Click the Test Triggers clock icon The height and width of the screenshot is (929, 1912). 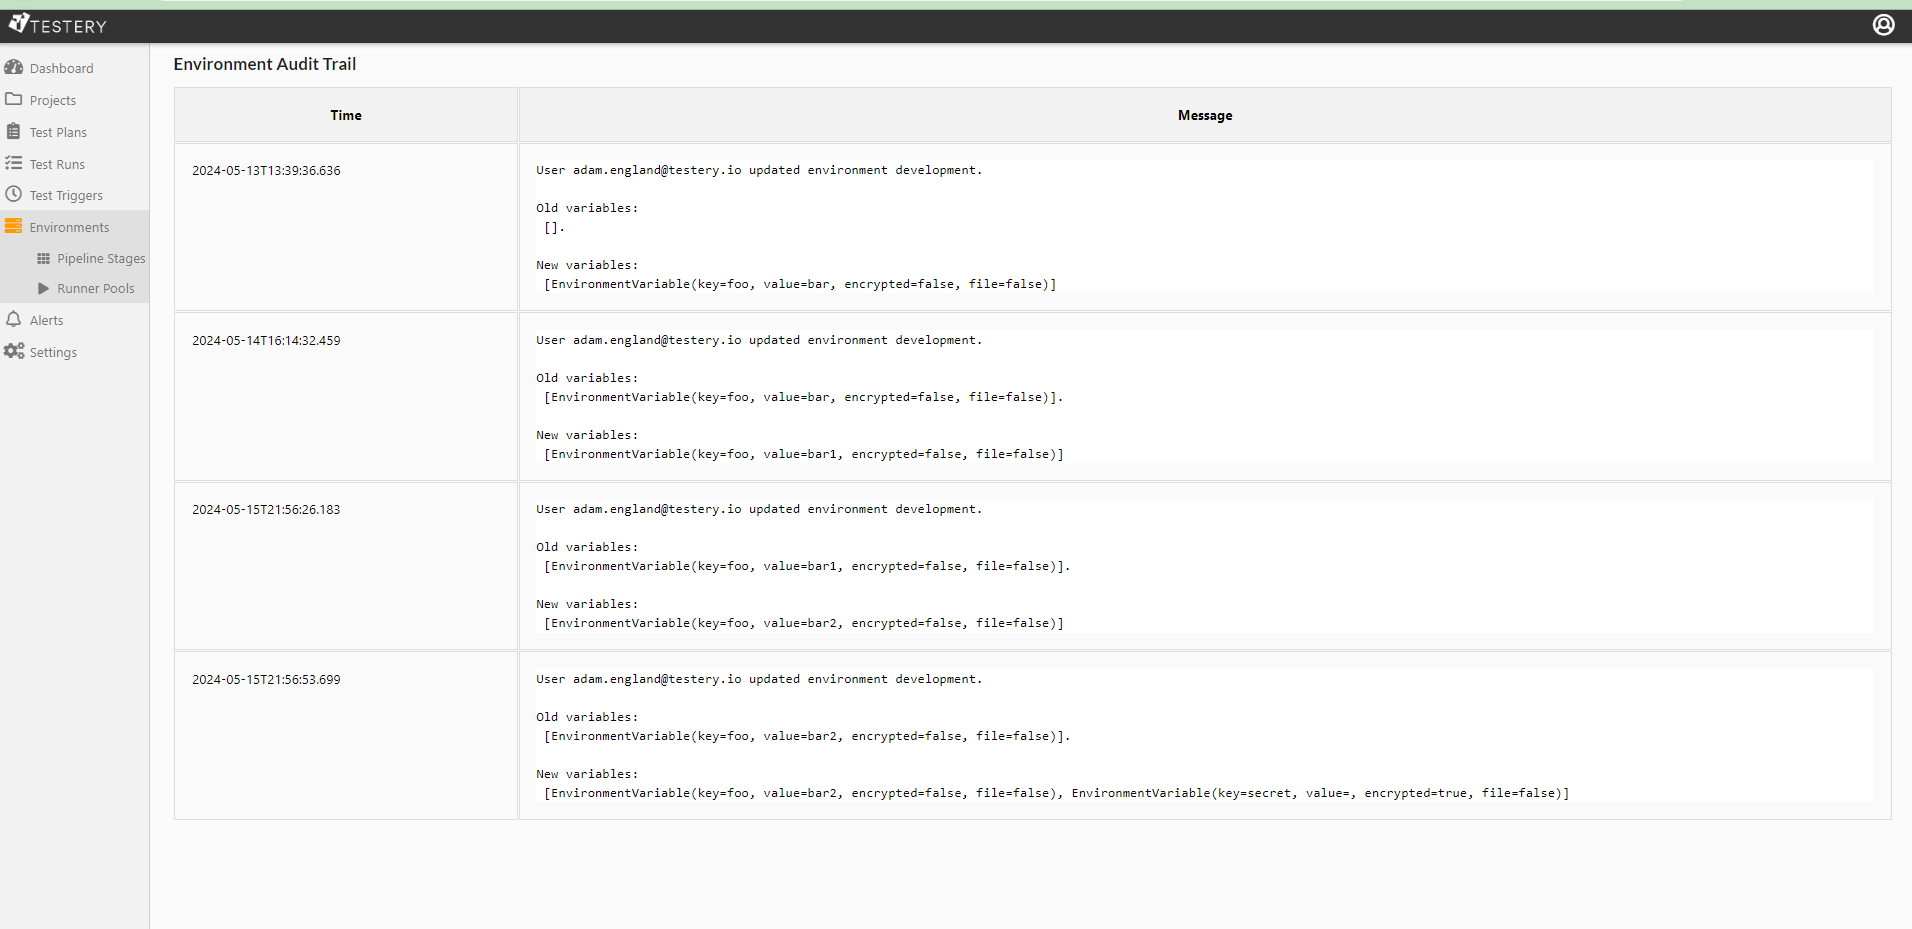coord(14,194)
